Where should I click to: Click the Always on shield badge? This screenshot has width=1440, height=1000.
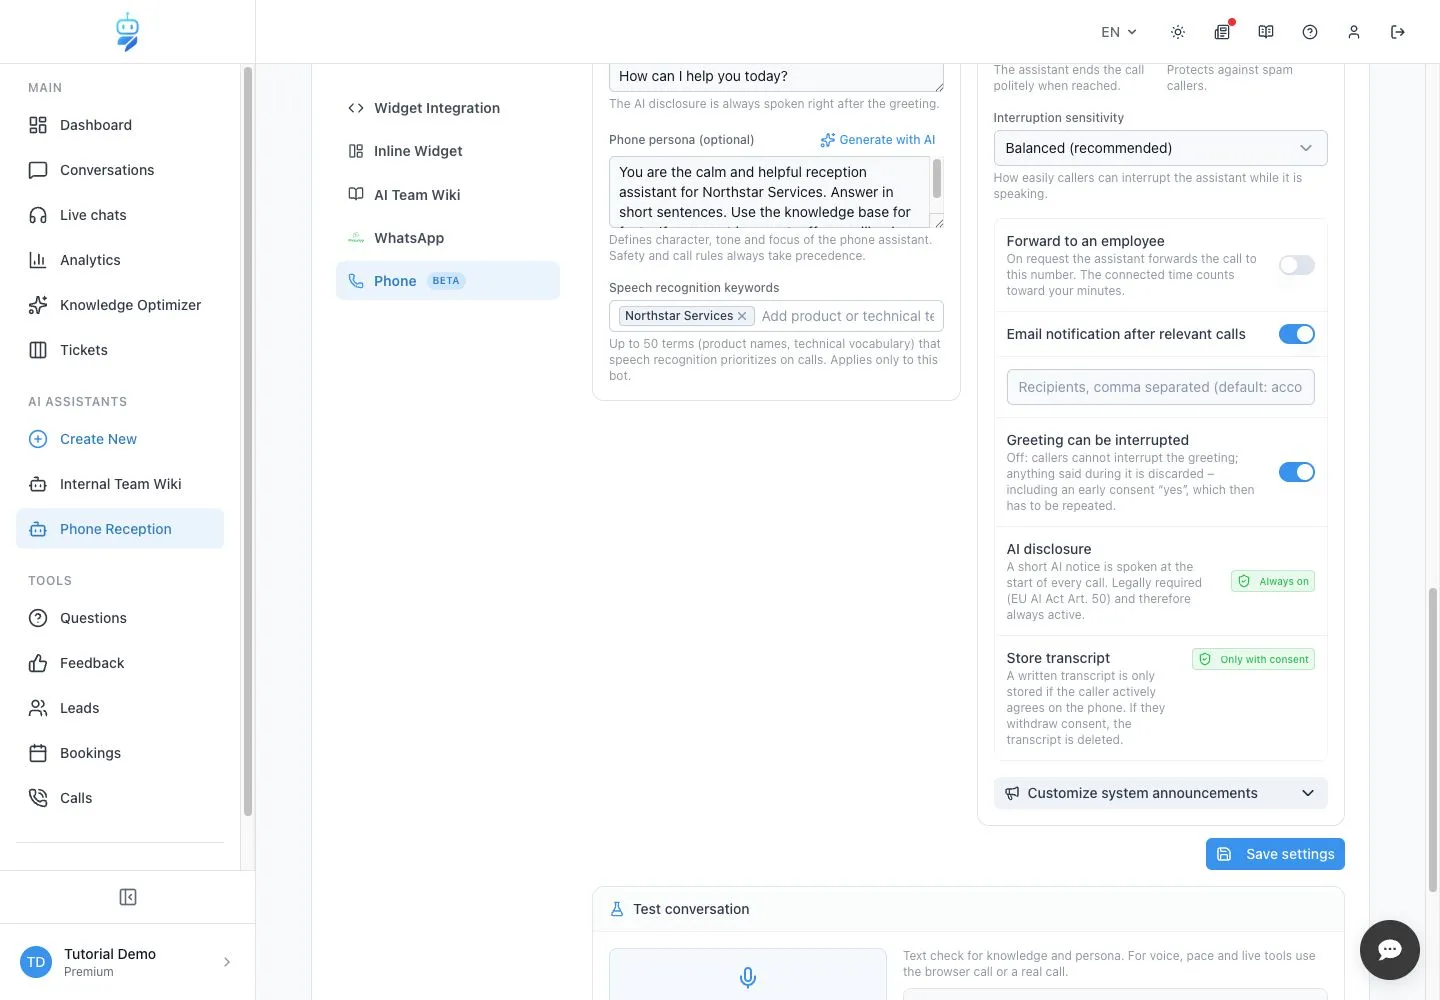[1273, 581]
